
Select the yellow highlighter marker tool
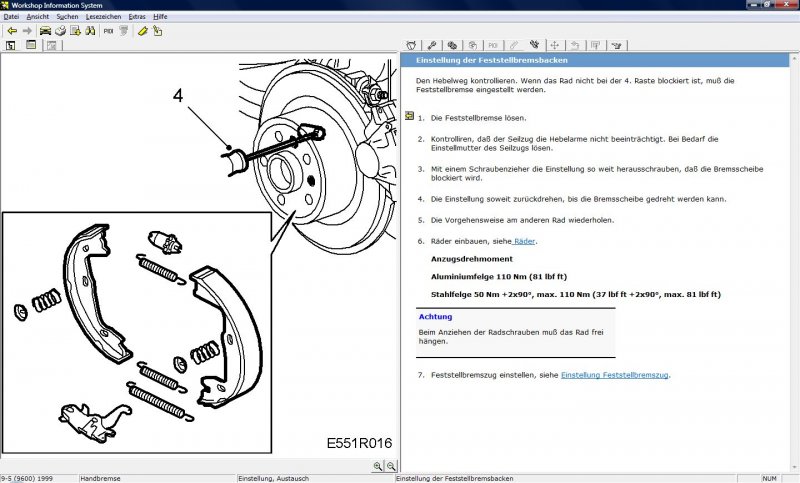coord(142,31)
